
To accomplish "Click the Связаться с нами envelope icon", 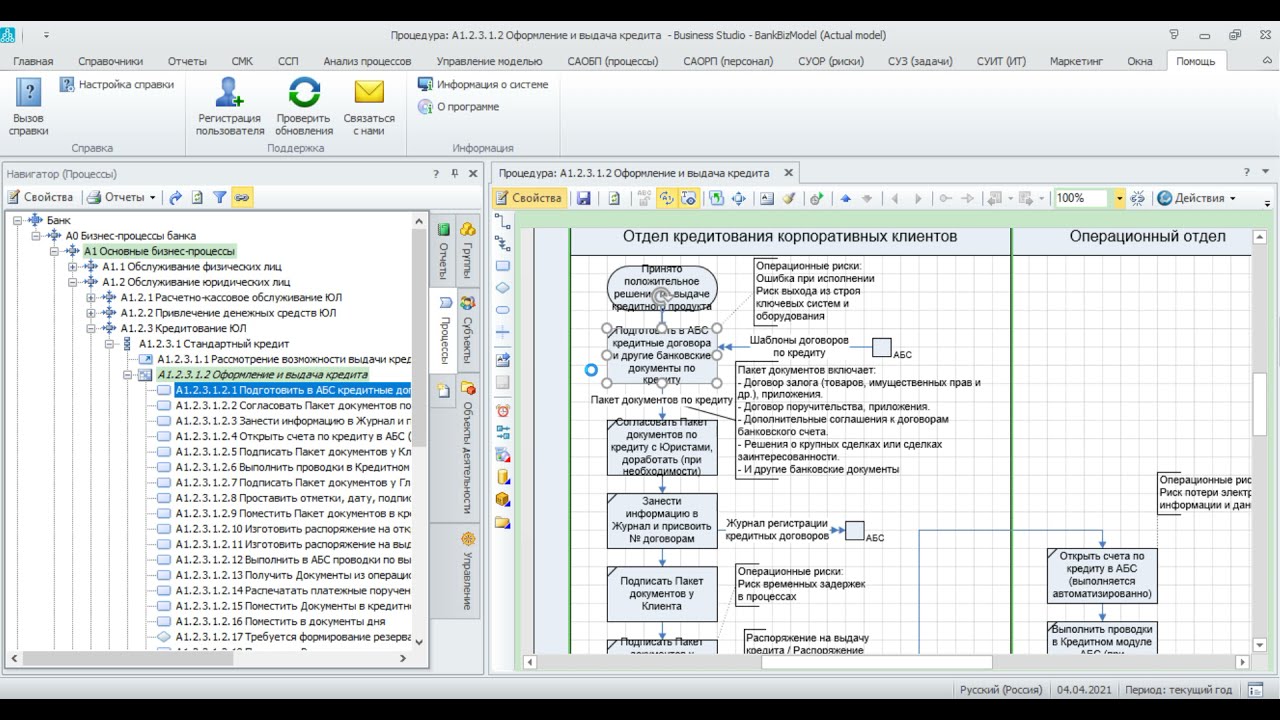I will click(x=369, y=93).
